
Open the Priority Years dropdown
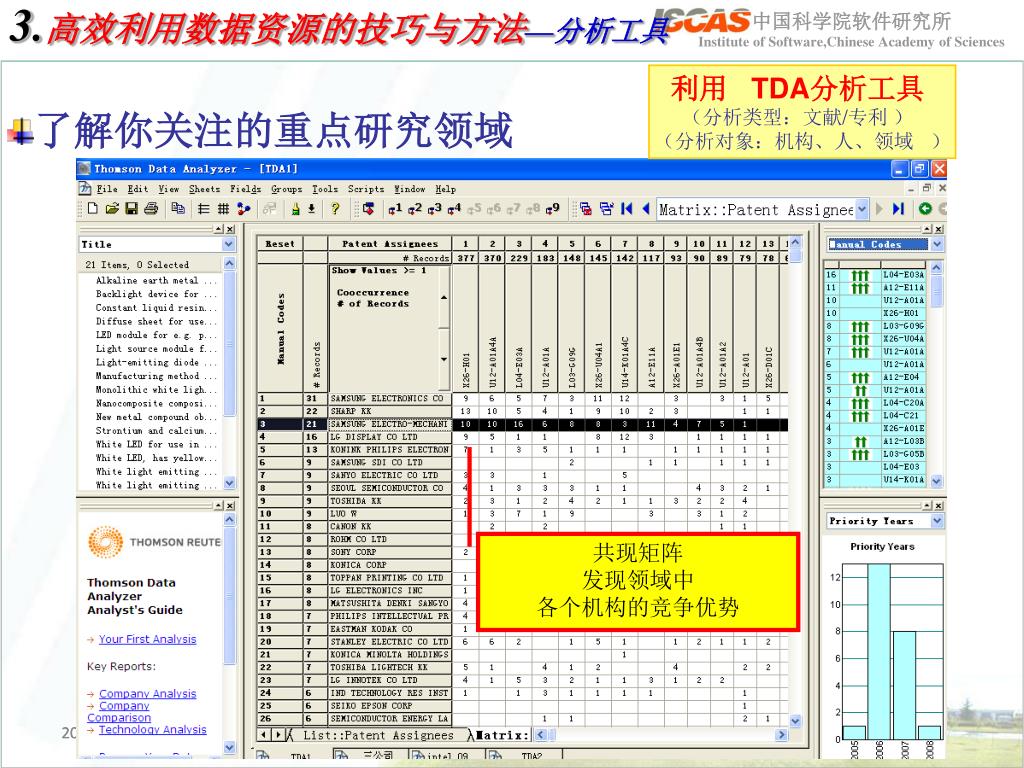click(937, 521)
